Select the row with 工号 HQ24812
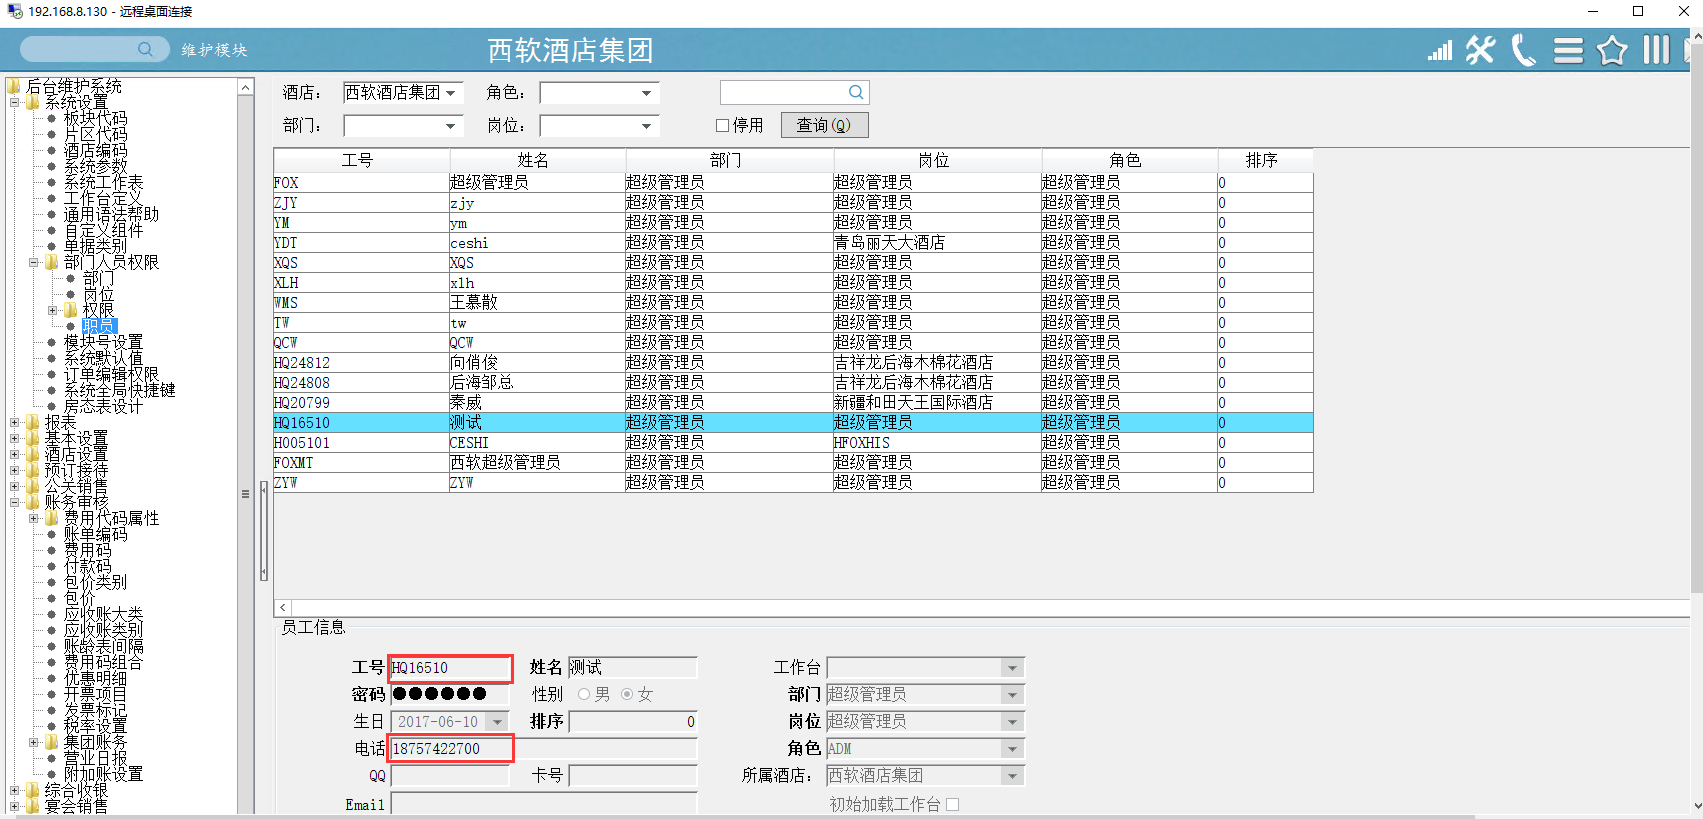Viewport: 1703px width, 819px height. (x=793, y=362)
